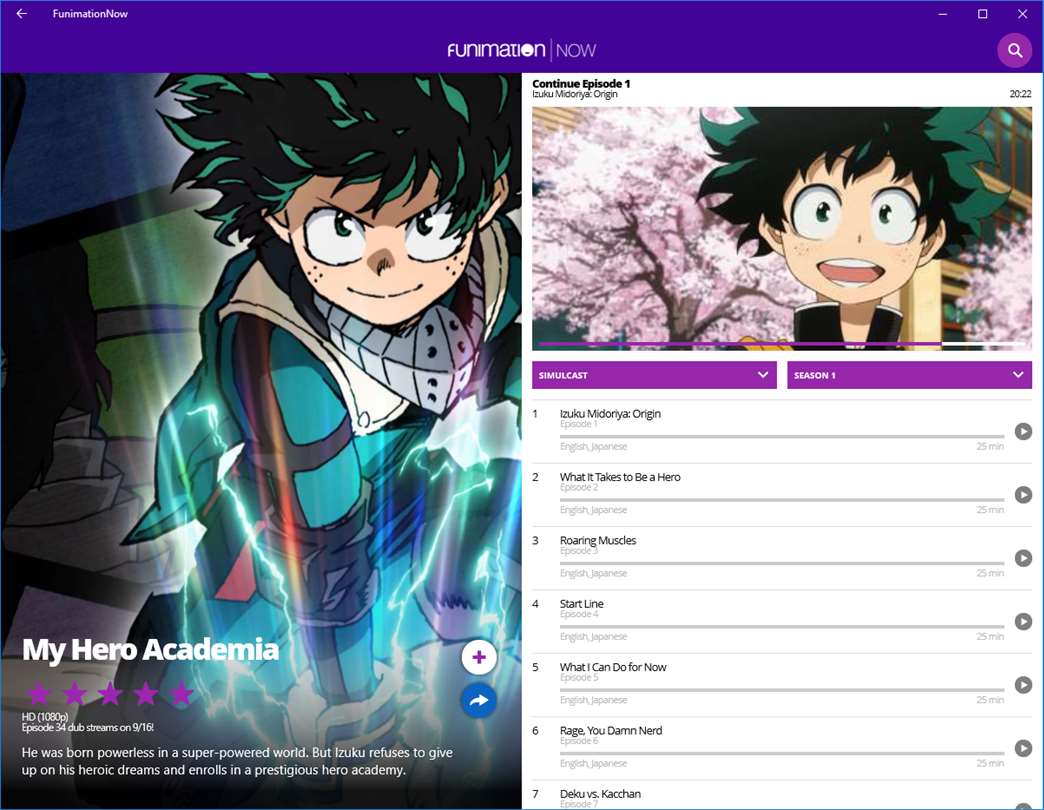Add My Hero Academia to queue
The height and width of the screenshot is (810, 1044).
(479, 658)
